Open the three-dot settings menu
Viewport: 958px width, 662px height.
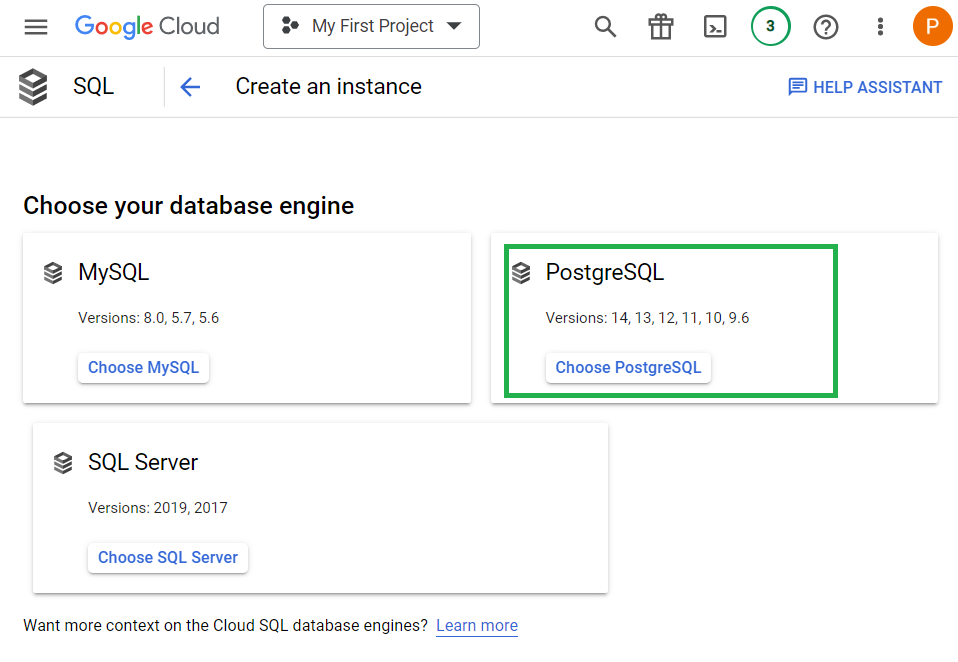coord(880,27)
